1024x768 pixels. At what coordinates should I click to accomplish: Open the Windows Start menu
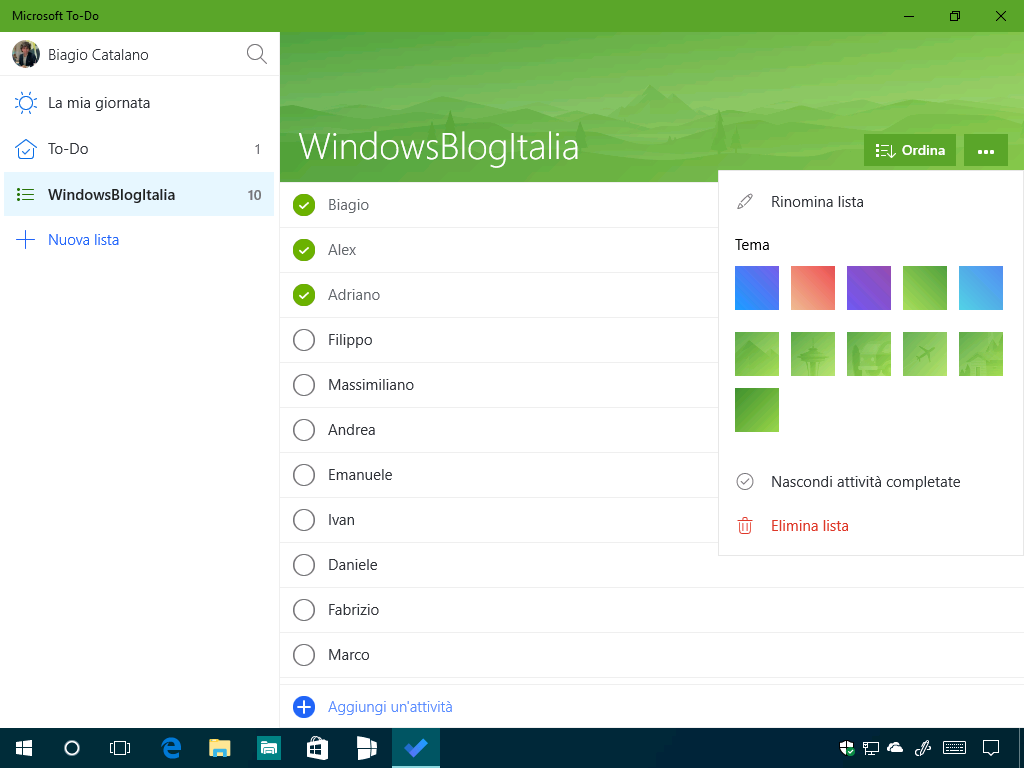point(24,748)
